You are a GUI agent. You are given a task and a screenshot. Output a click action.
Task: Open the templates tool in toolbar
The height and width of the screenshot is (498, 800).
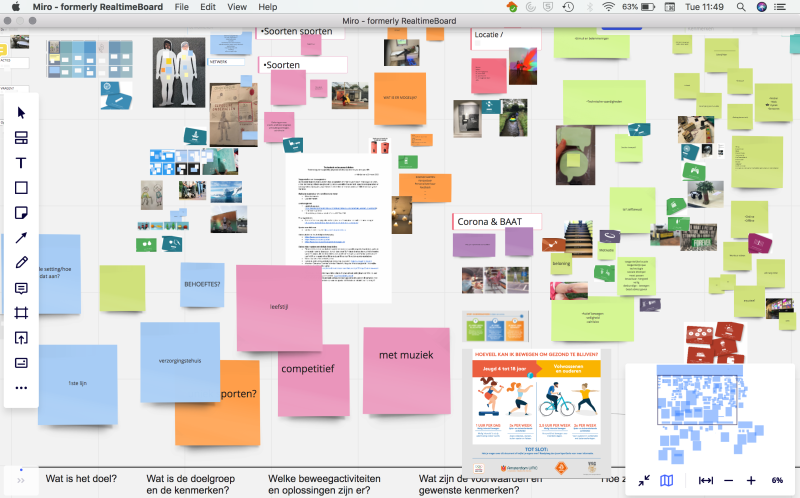22,138
